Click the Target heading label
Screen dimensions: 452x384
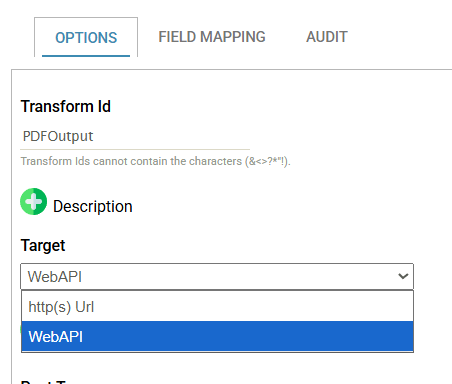click(x=43, y=246)
